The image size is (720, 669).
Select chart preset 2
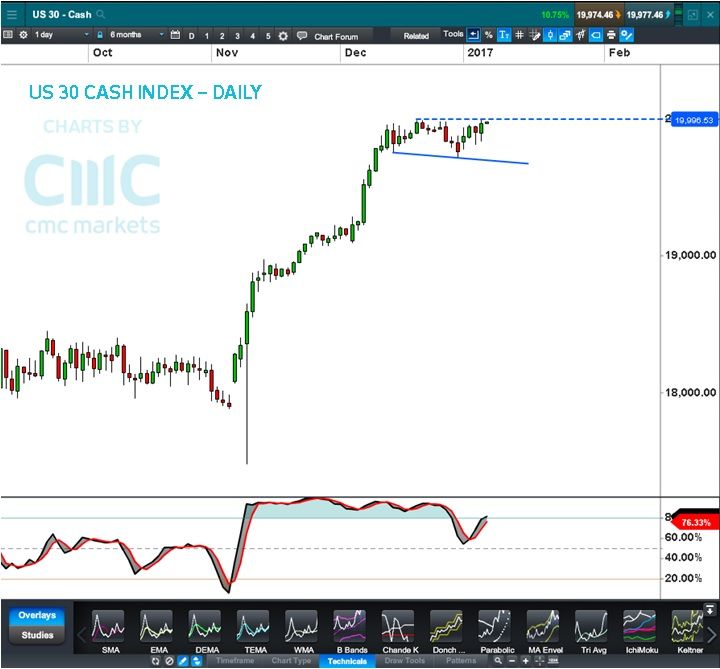click(222, 36)
